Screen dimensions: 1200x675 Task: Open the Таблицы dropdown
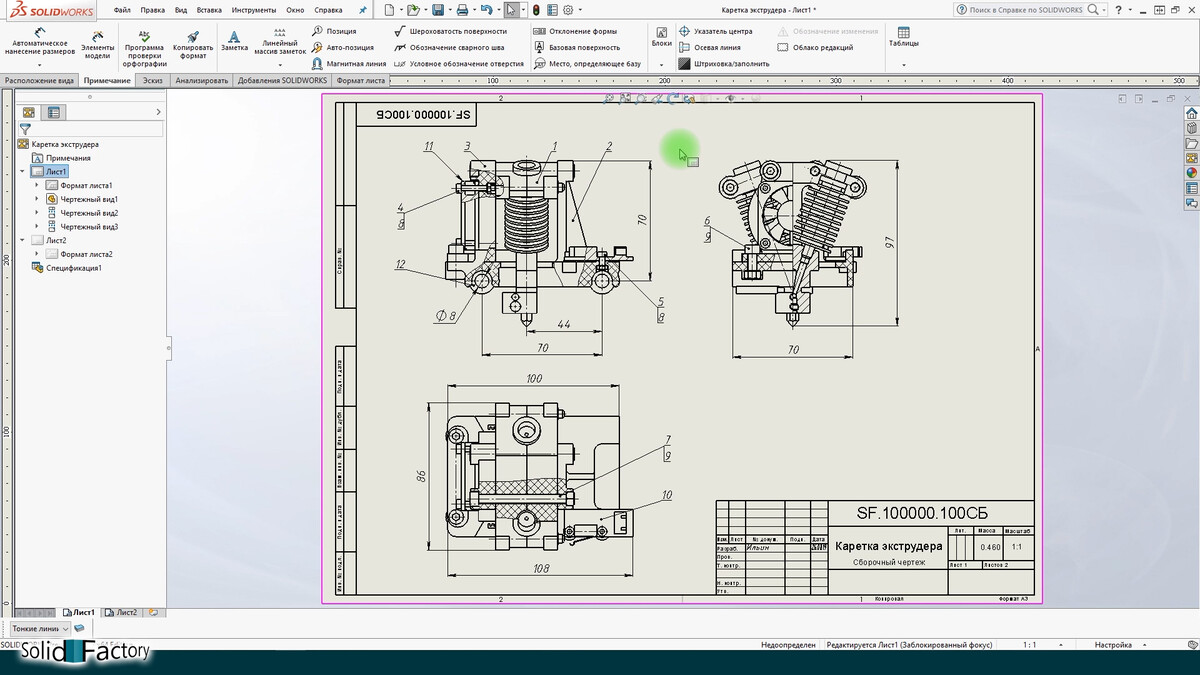(903, 65)
